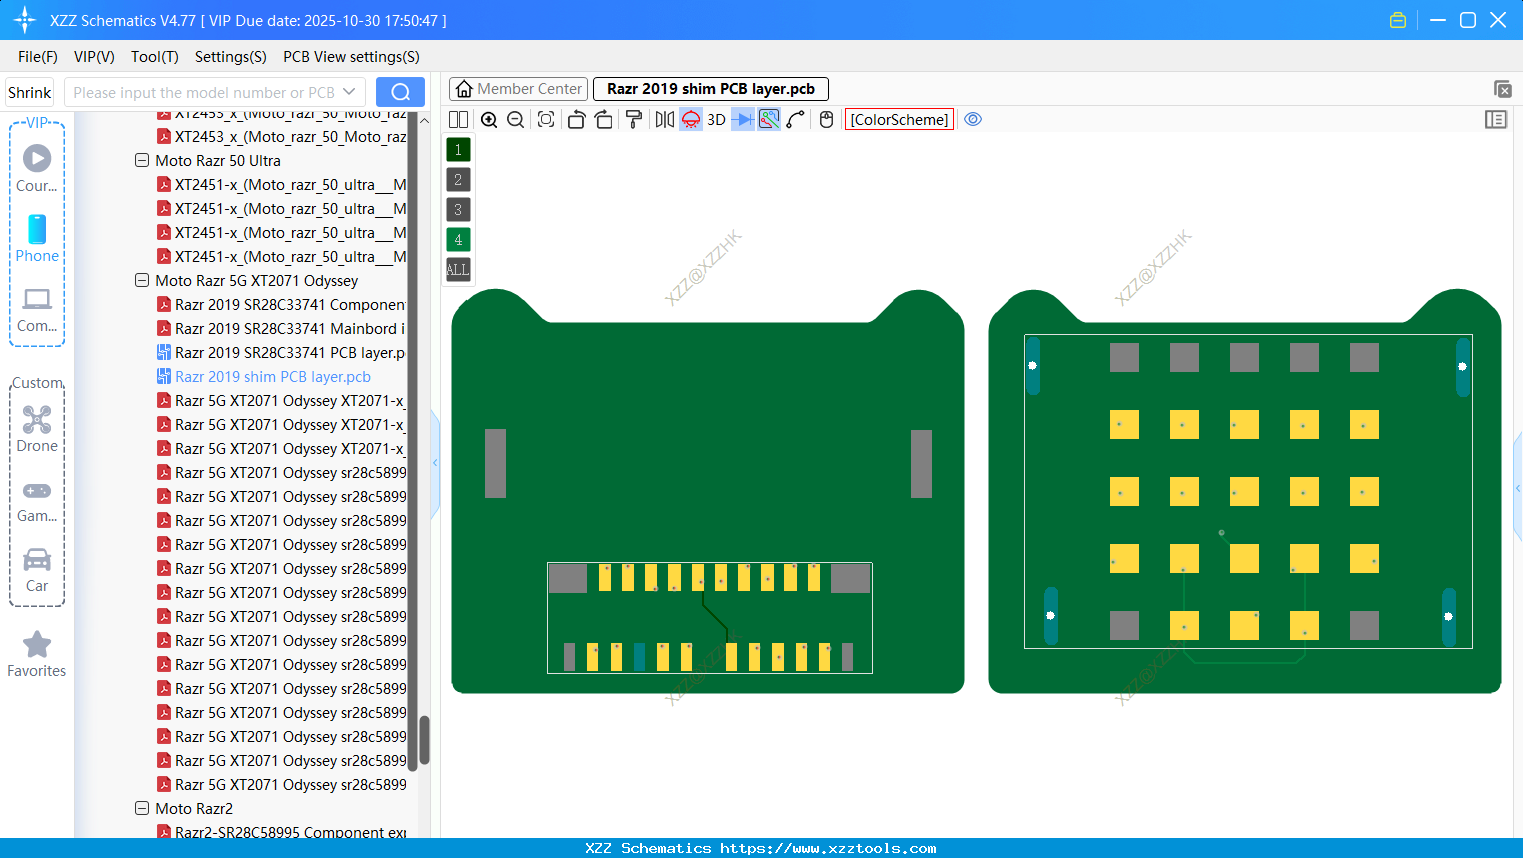This screenshot has width=1523, height=858.
Task: Open mouse settings via the mouse icon
Action: click(x=825, y=119)
